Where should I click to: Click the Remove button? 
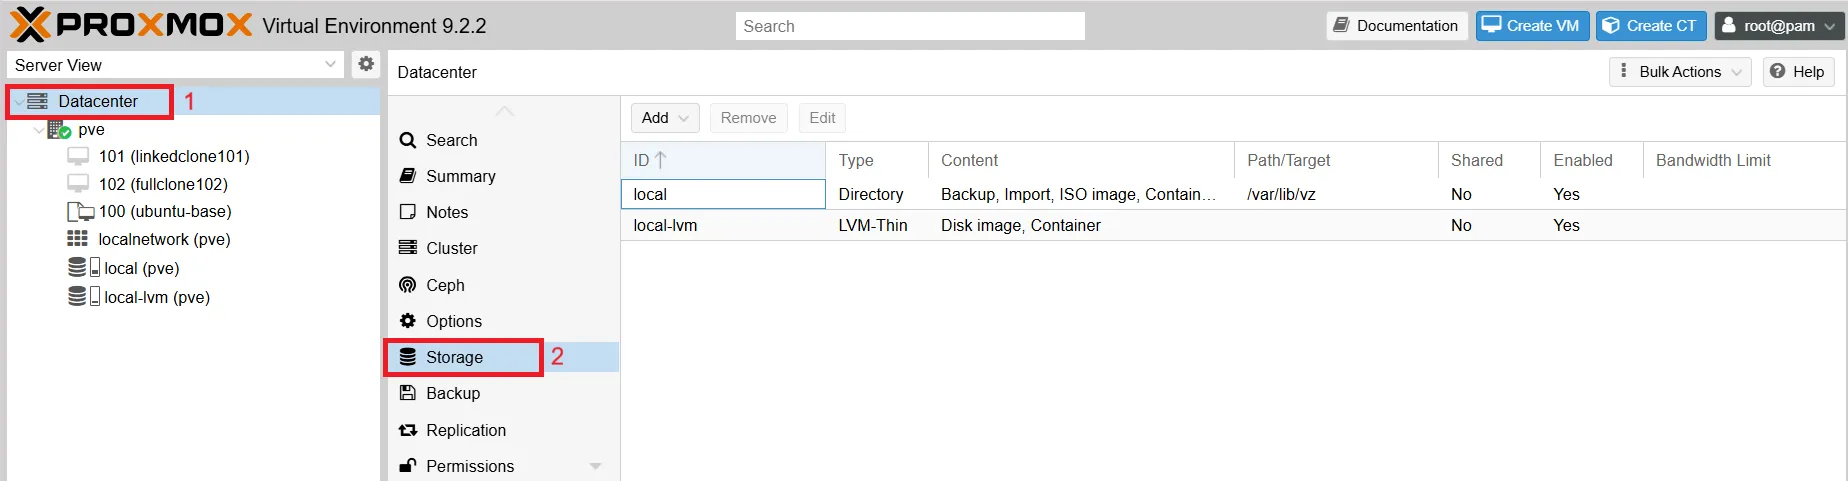pos(748,118)
